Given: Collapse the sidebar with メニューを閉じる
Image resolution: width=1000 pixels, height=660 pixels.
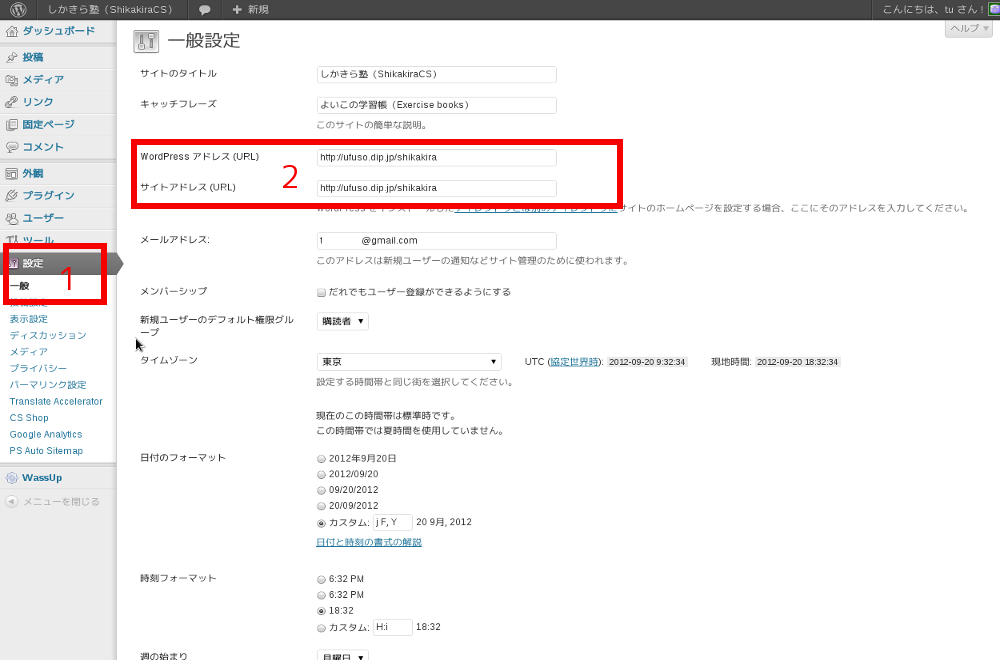Looking at the screenshot, I should pyautogui.click(x=60, y=501).
